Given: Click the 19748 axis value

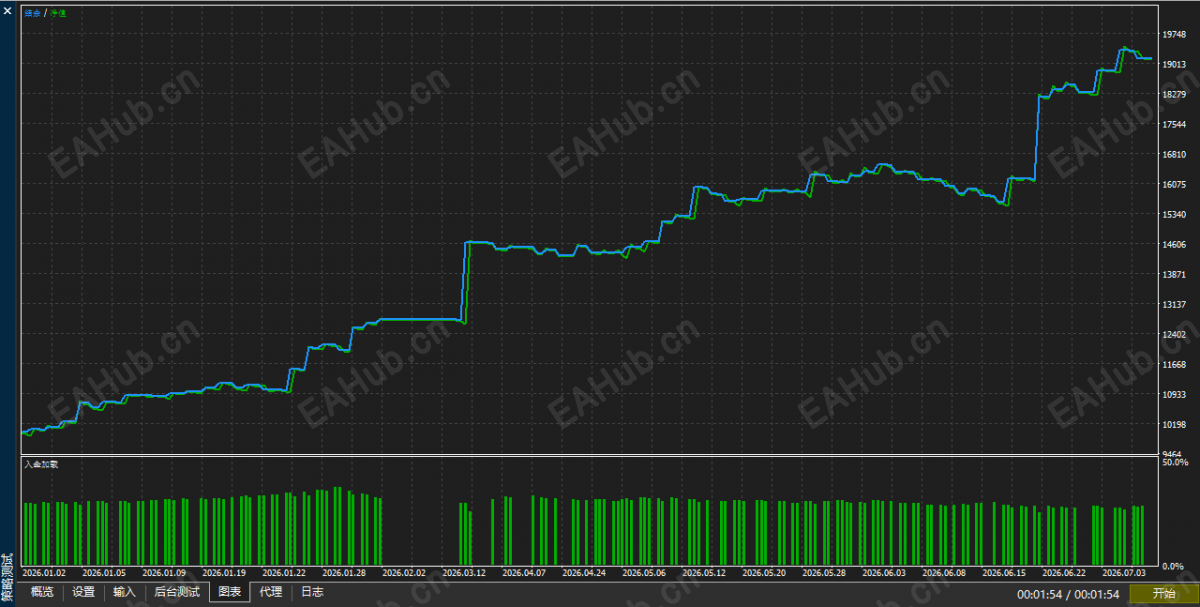Looking at the screenshot, I should pyautogui.click(x=1174, y=34).
